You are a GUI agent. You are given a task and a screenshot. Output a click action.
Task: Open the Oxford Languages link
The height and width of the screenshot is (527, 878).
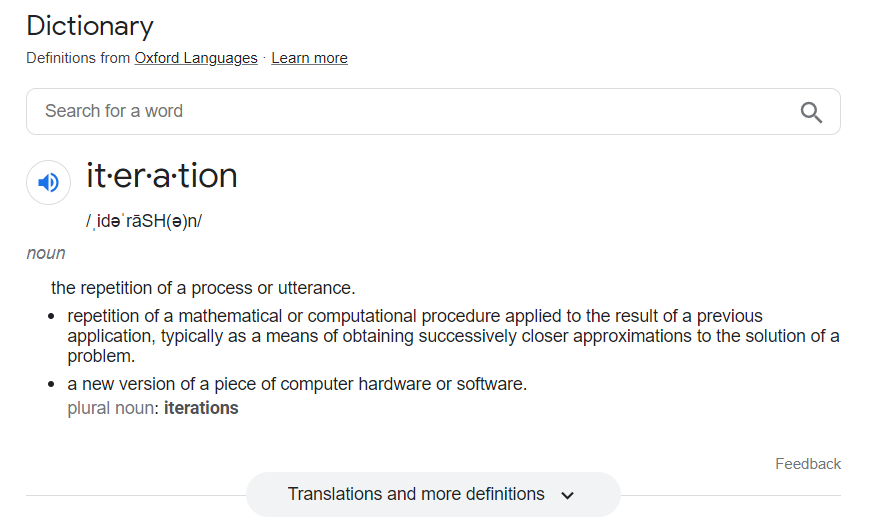(196, 58)
